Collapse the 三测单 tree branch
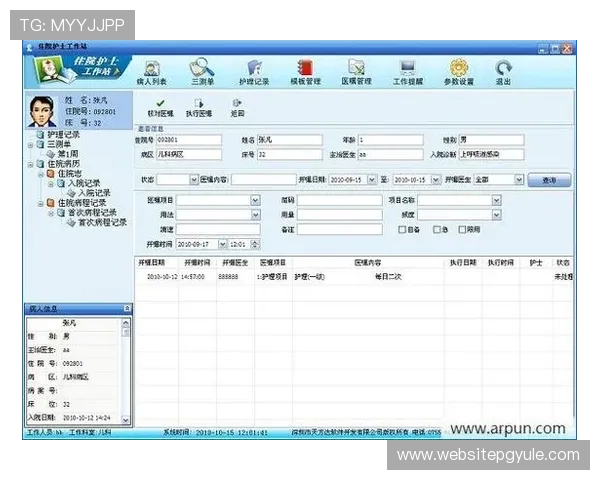The image size is (600, 480). coord(30,145)
